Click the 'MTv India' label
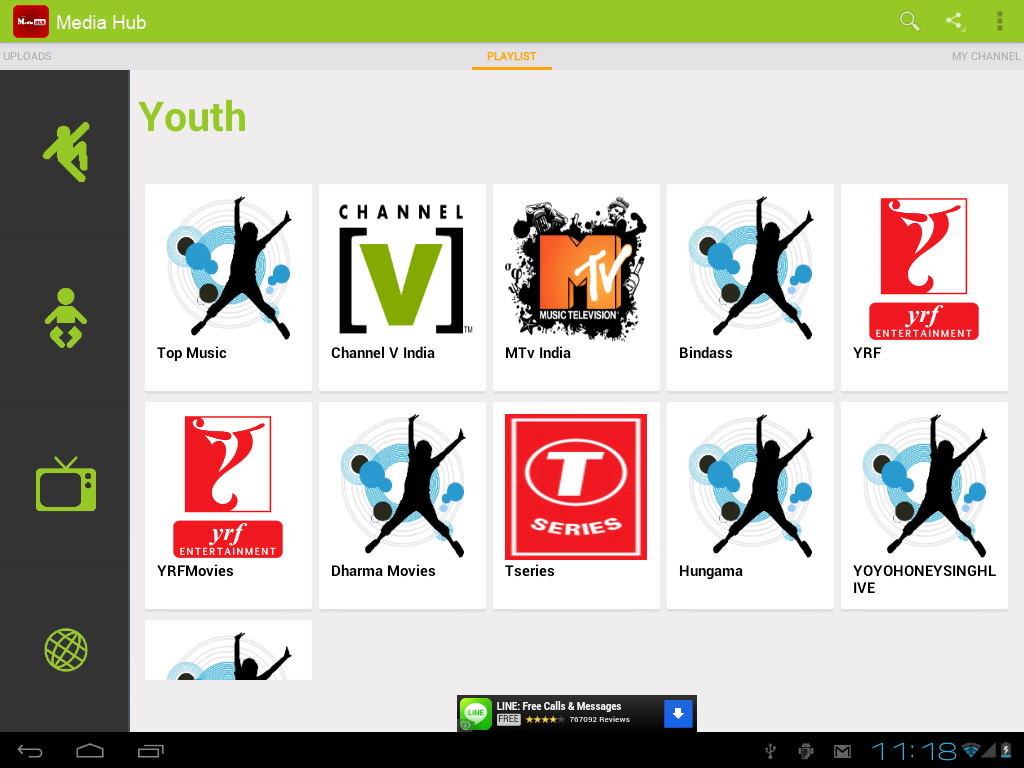The width and height of the screenshot is (1024, 768). [537, 353]
